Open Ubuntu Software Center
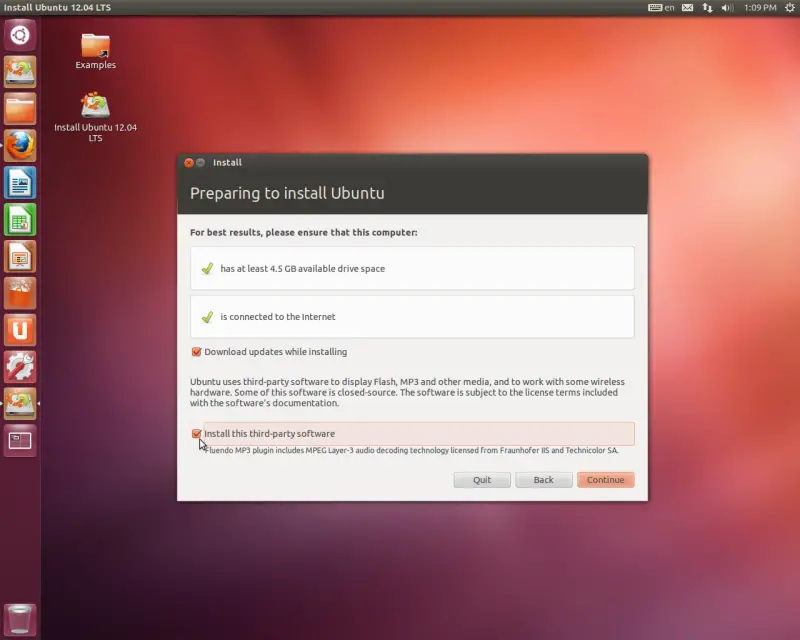 click(x=20, y=293)
